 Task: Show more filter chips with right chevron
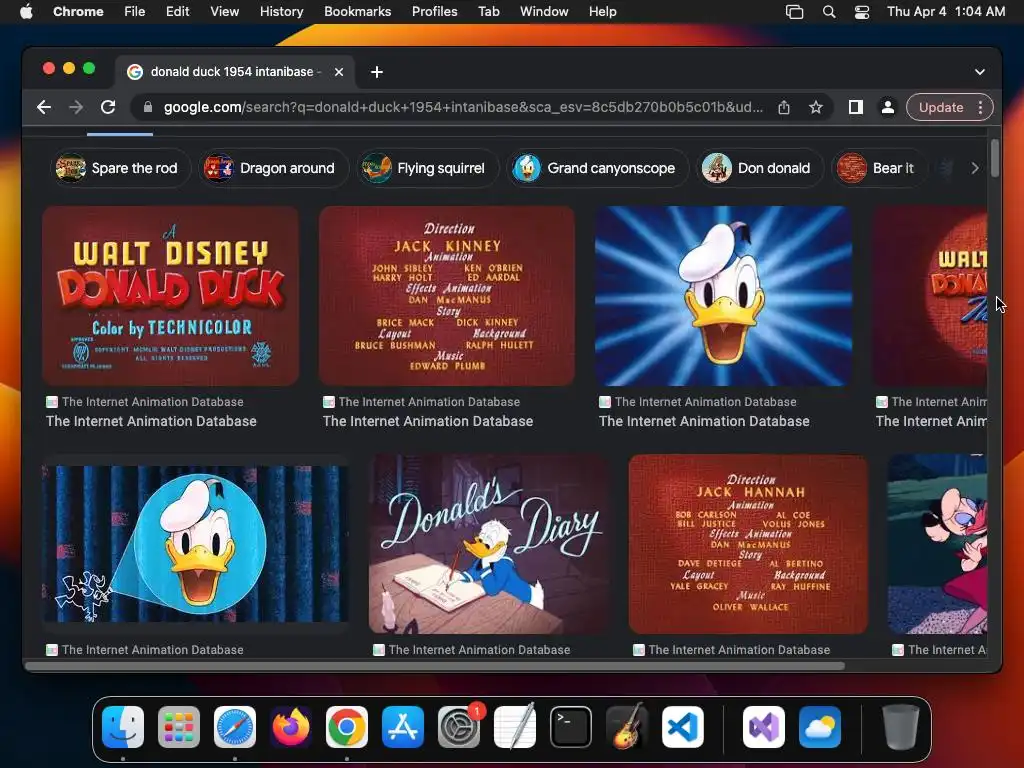click(x=974, y=168)
